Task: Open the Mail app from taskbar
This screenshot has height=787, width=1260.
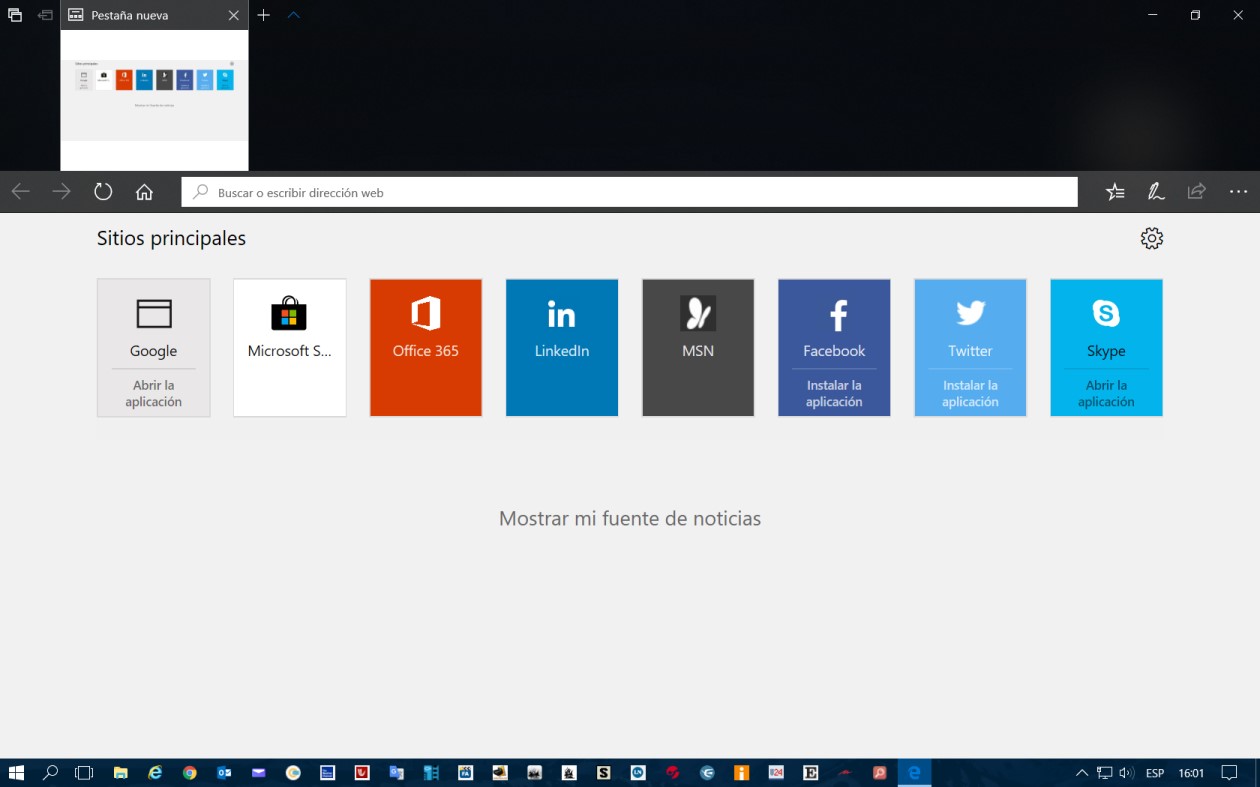Action: tap(259, 772)
